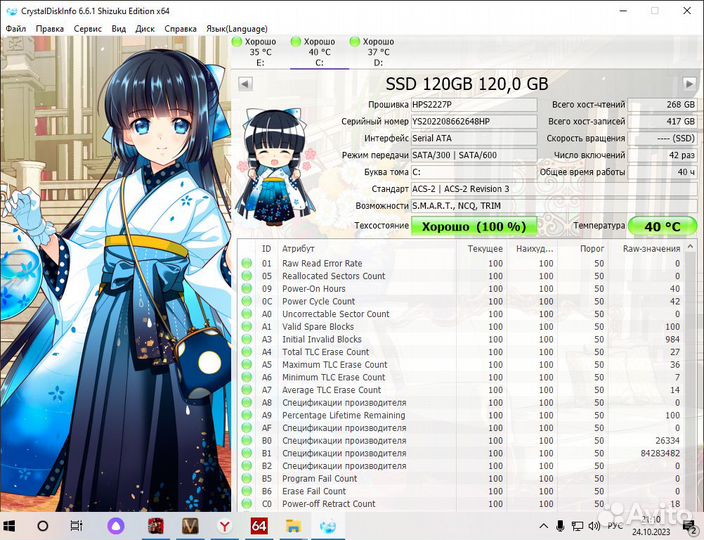Go to next disk with right arrow
The width and height of the screenshot is (704, 540).
689,84
